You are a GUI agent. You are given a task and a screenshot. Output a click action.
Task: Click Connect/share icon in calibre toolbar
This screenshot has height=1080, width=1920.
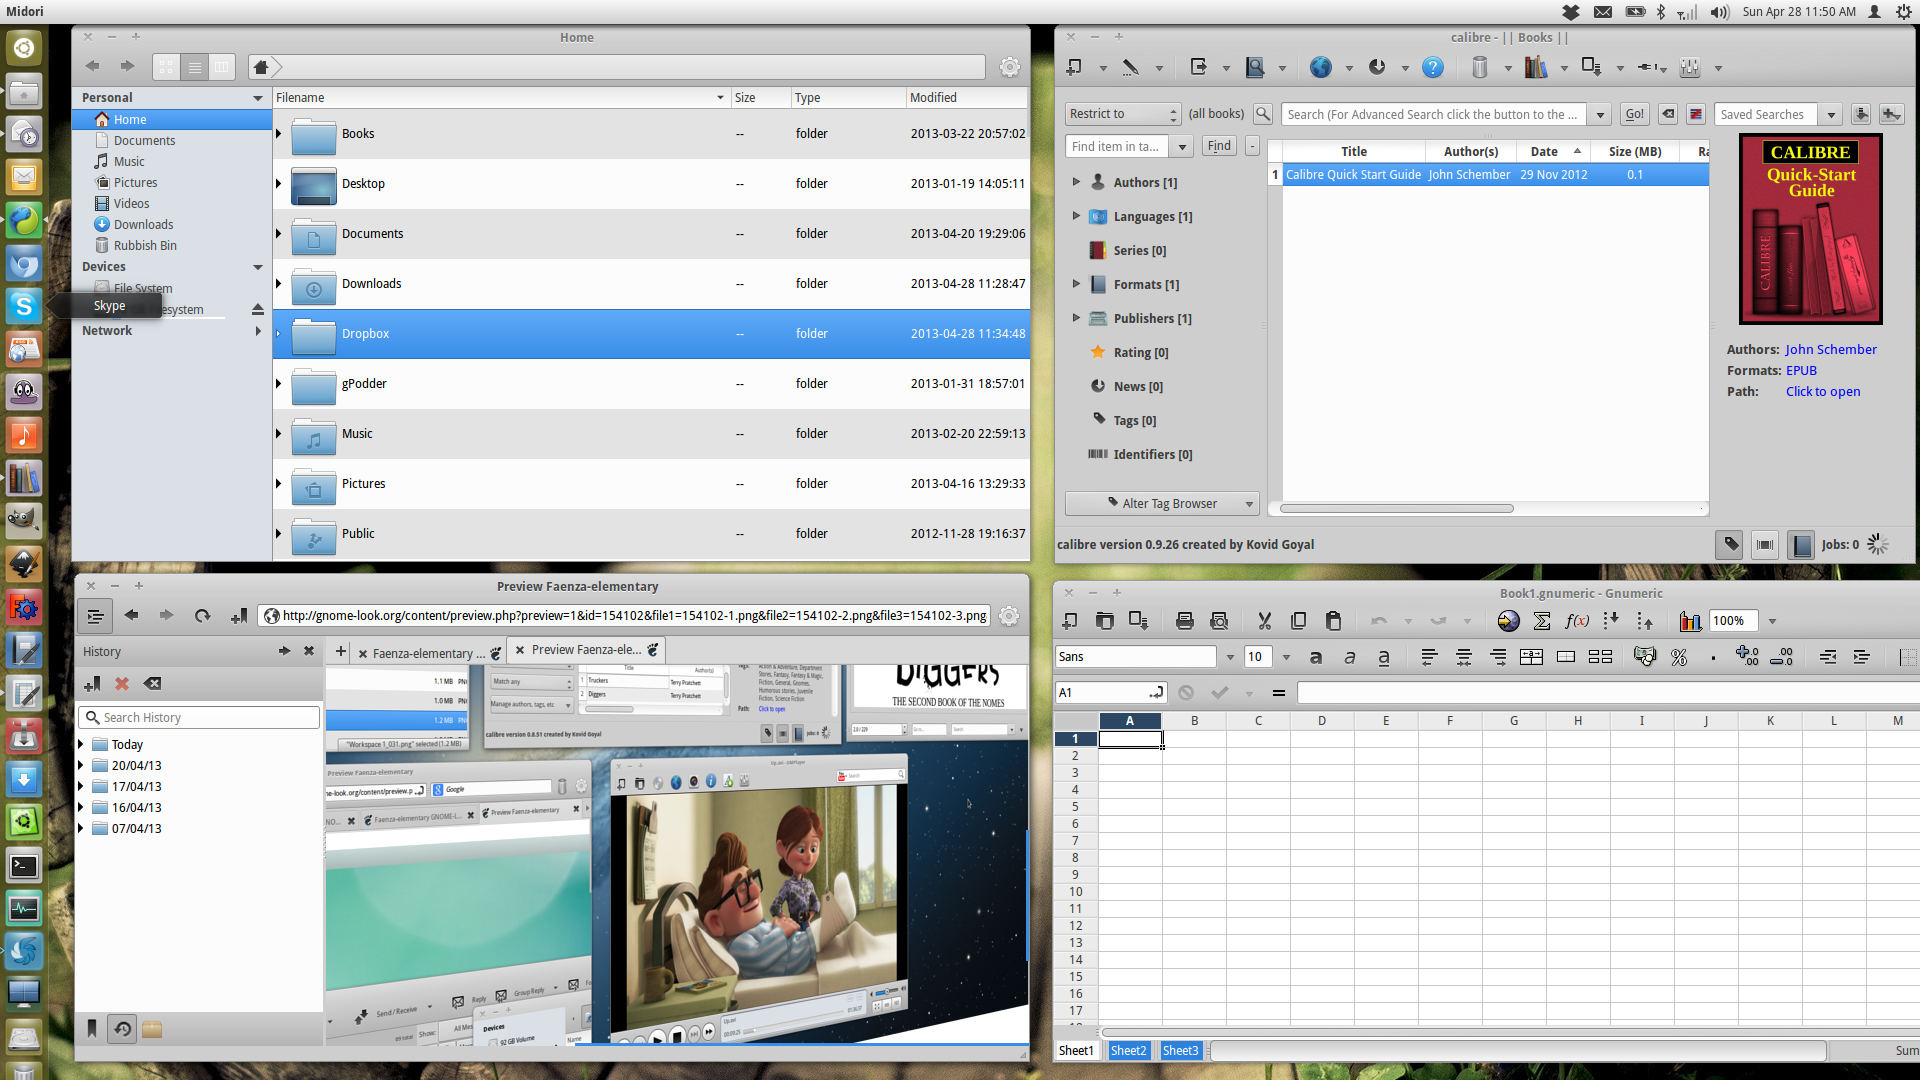(1646, 67)
